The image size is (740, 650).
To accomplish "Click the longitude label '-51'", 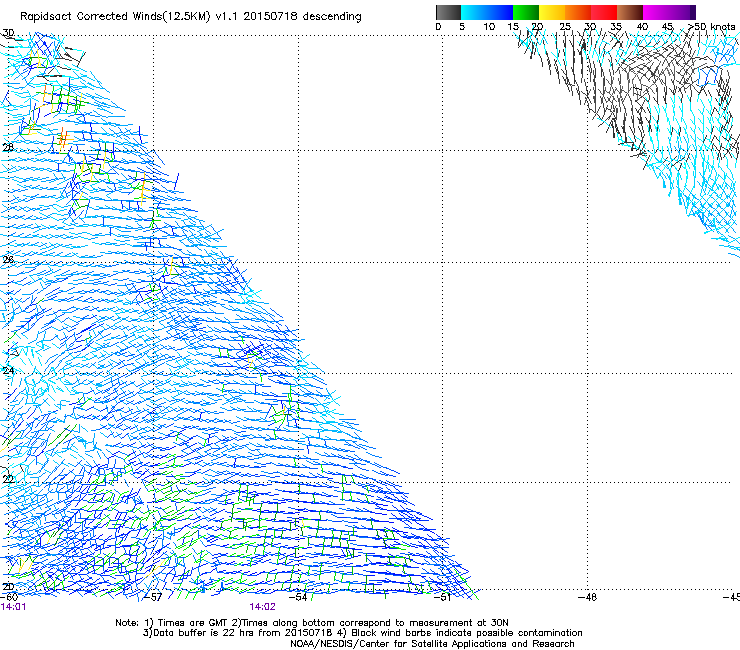I will pyautogui.click(x=443, y=597).
